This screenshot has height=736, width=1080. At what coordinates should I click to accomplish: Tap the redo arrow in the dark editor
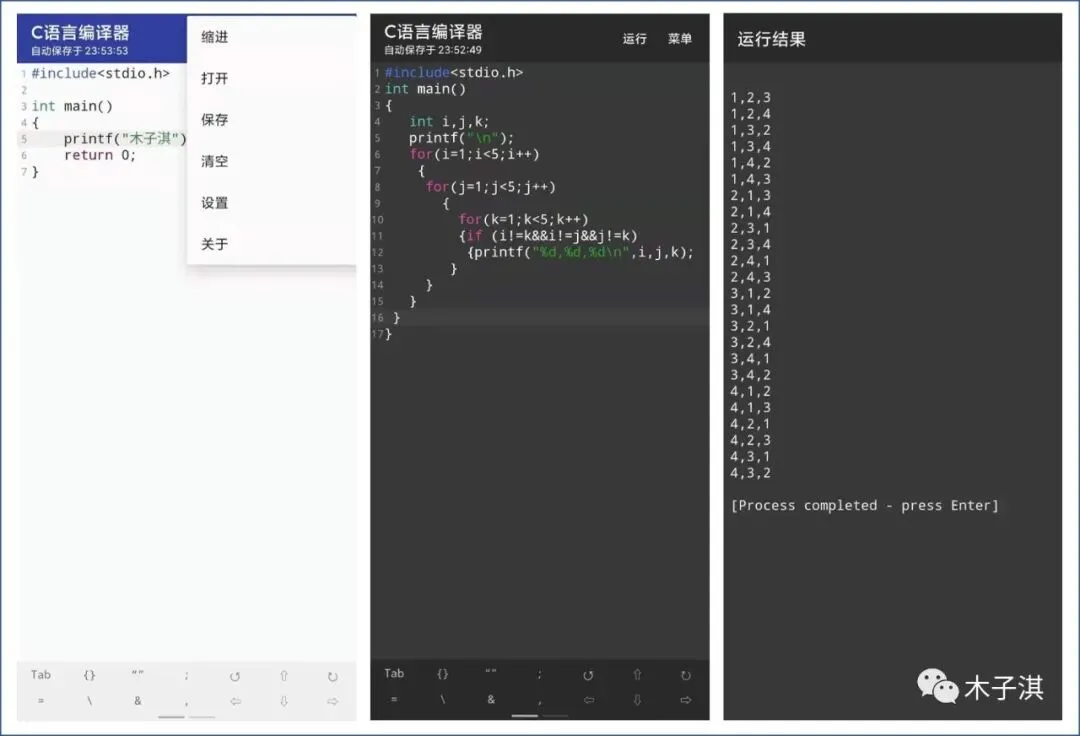point(685,675)
